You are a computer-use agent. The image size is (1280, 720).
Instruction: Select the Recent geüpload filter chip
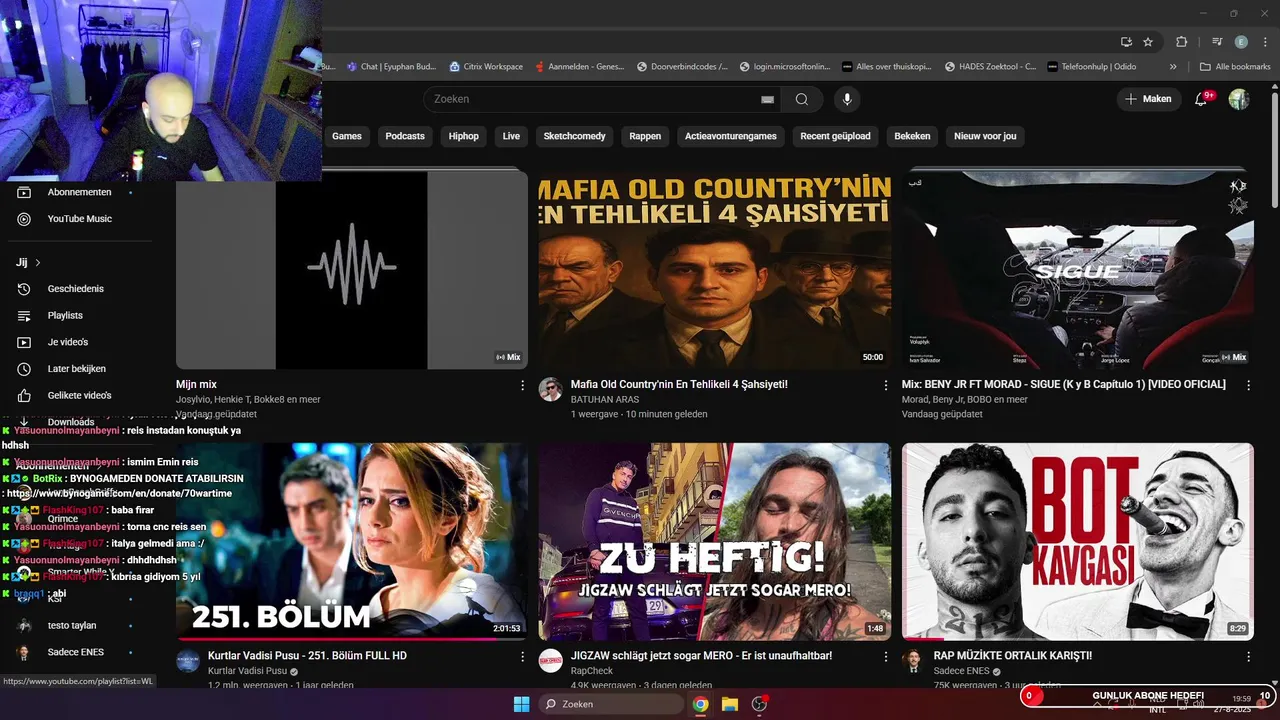[836, 136]
